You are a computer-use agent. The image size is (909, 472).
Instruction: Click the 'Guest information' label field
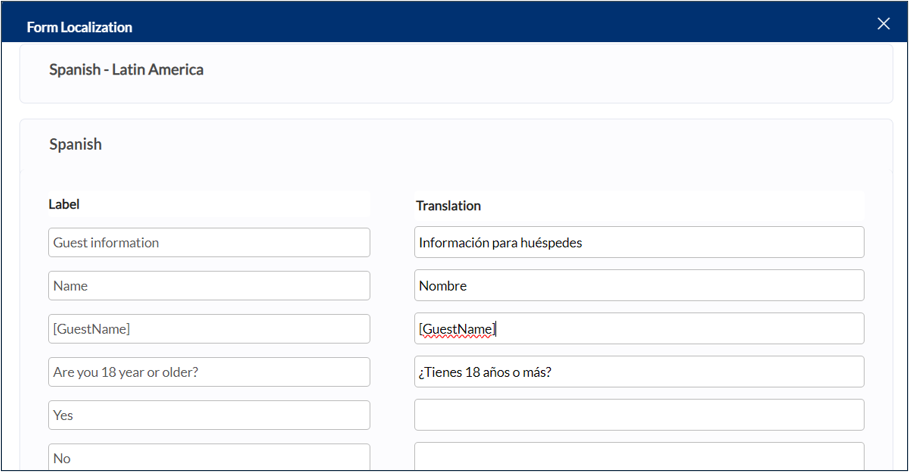point(209,242)
